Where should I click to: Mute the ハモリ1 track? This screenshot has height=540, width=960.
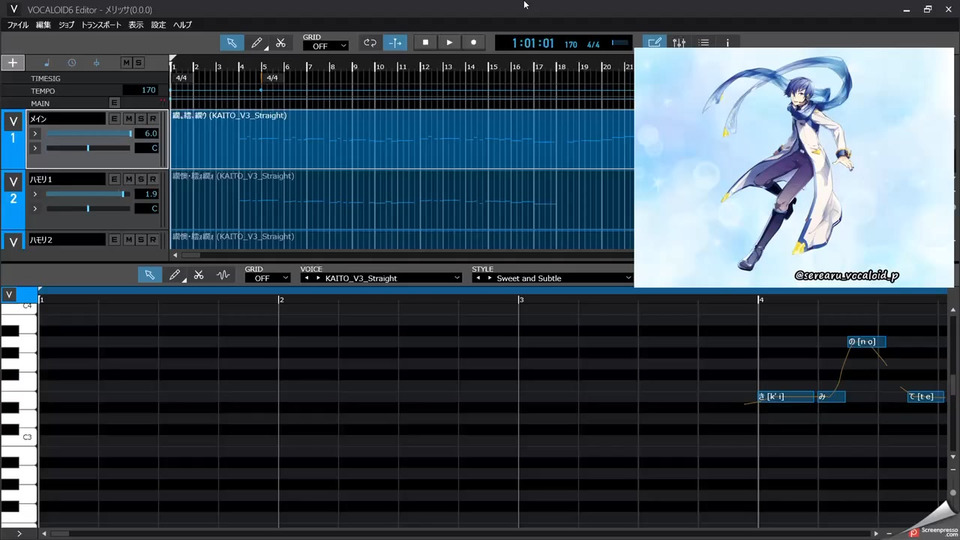[129, 179]
